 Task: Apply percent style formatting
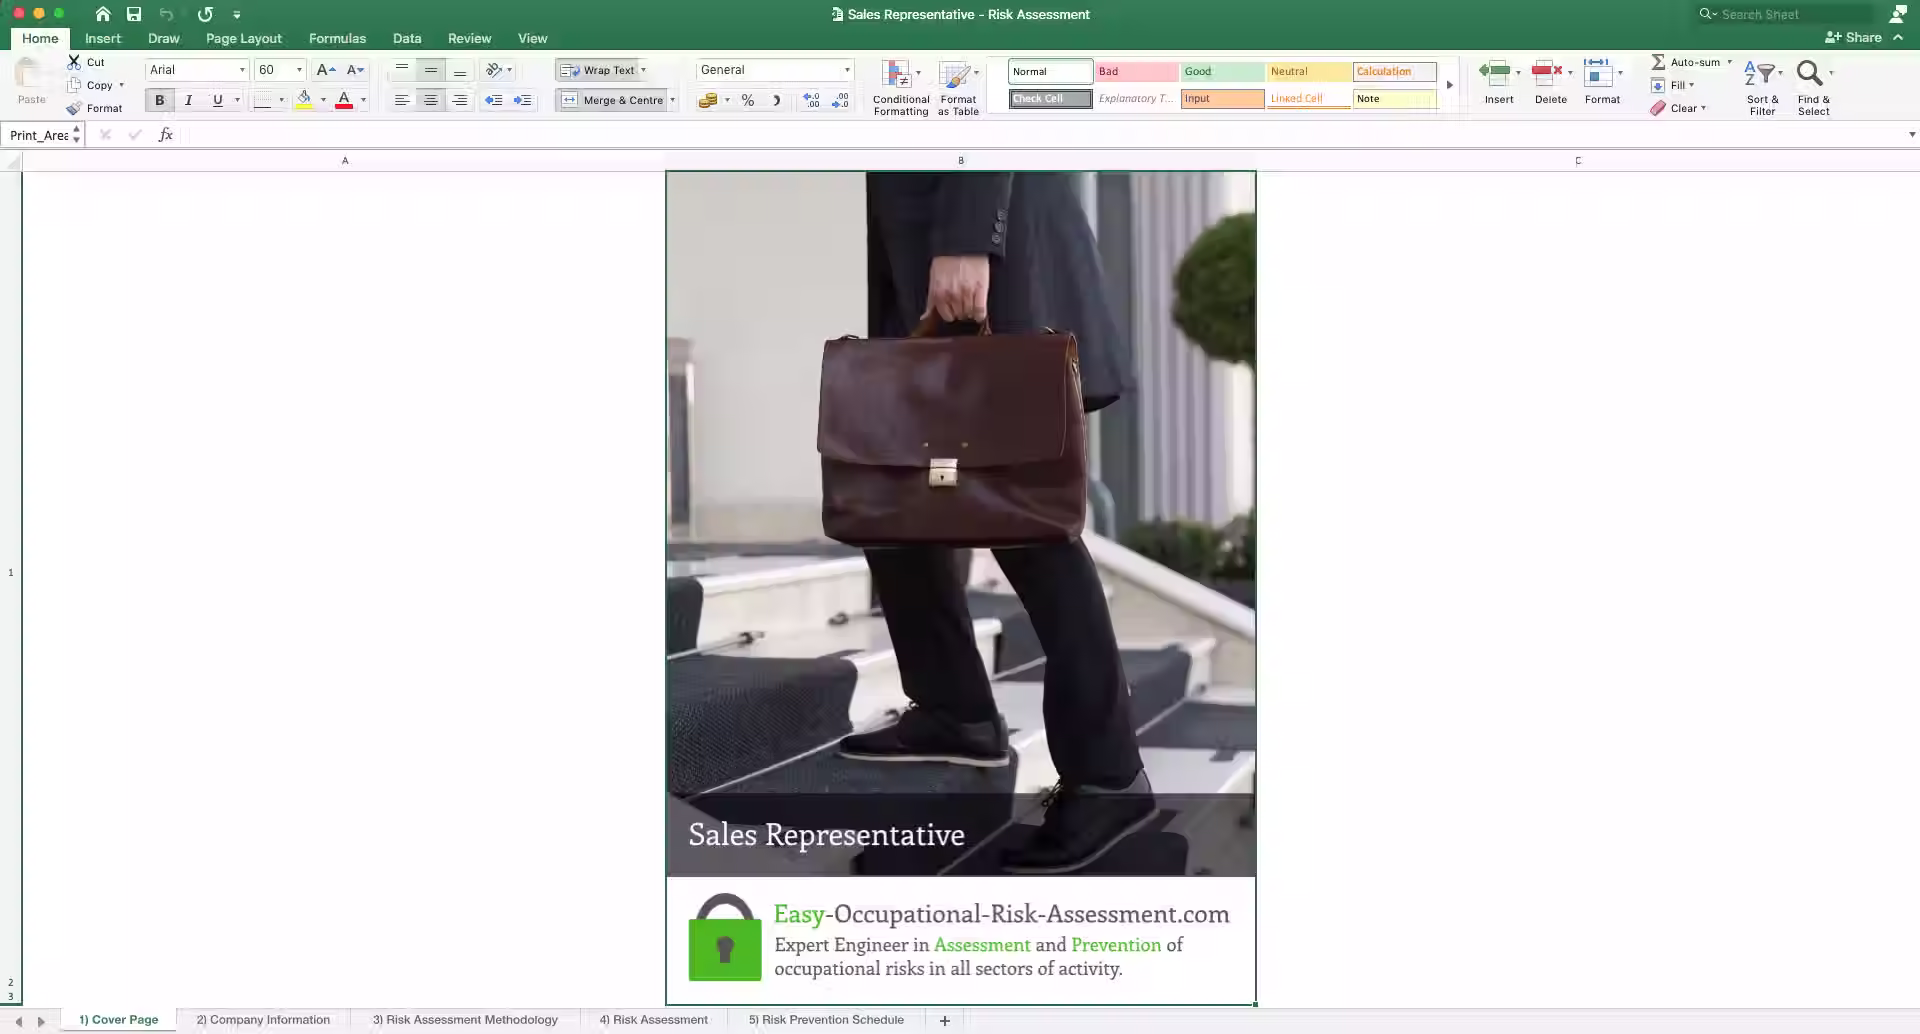click(x=746, y=100)
